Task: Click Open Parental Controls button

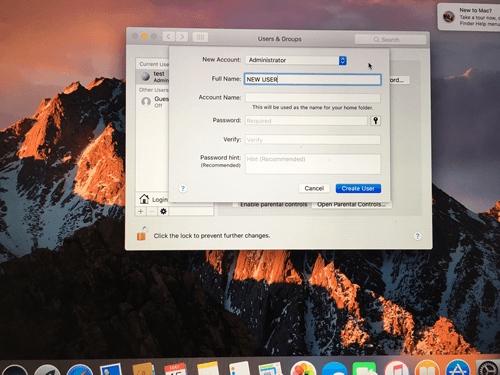Action: [351, 204]
